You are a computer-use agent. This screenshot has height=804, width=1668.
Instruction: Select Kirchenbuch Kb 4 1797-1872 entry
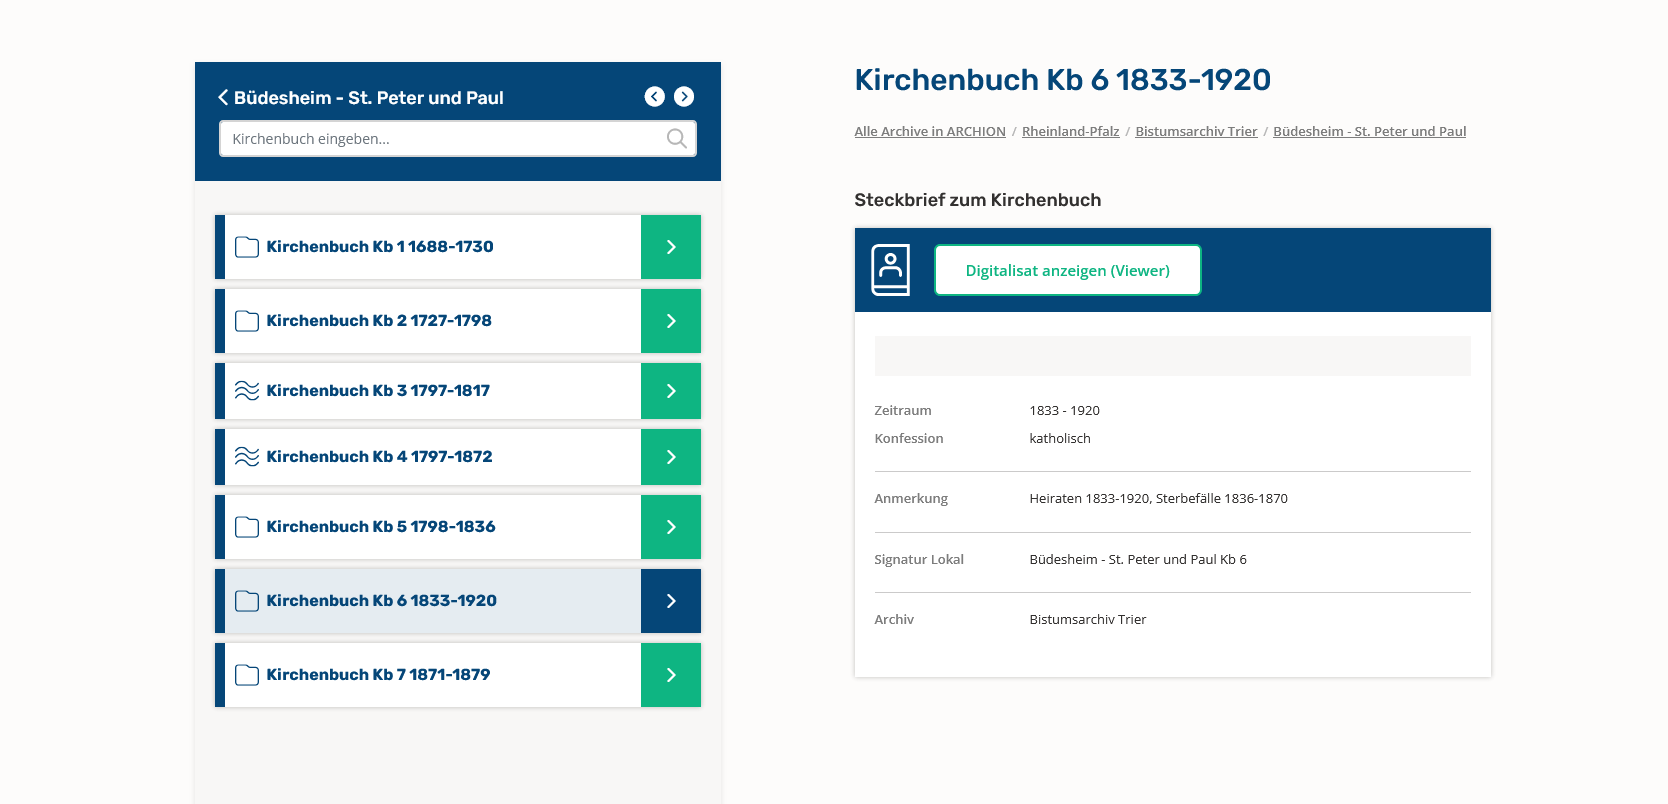click(379, 457)
